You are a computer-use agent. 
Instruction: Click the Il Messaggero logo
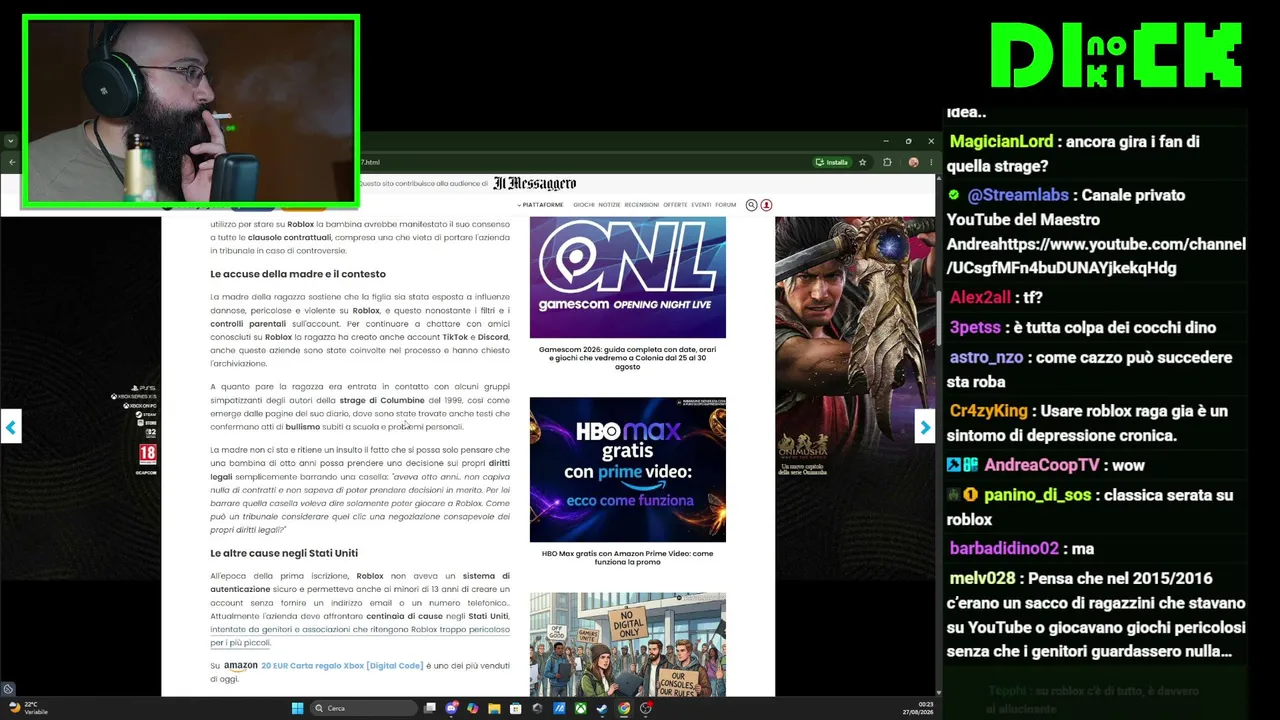tap(534, 184)
